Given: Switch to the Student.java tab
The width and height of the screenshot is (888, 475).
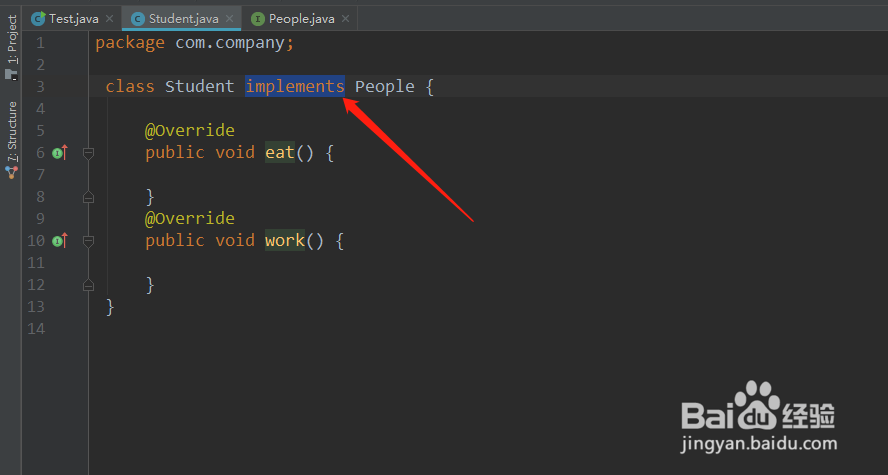Looking at the screenshot, I should 182,19.
